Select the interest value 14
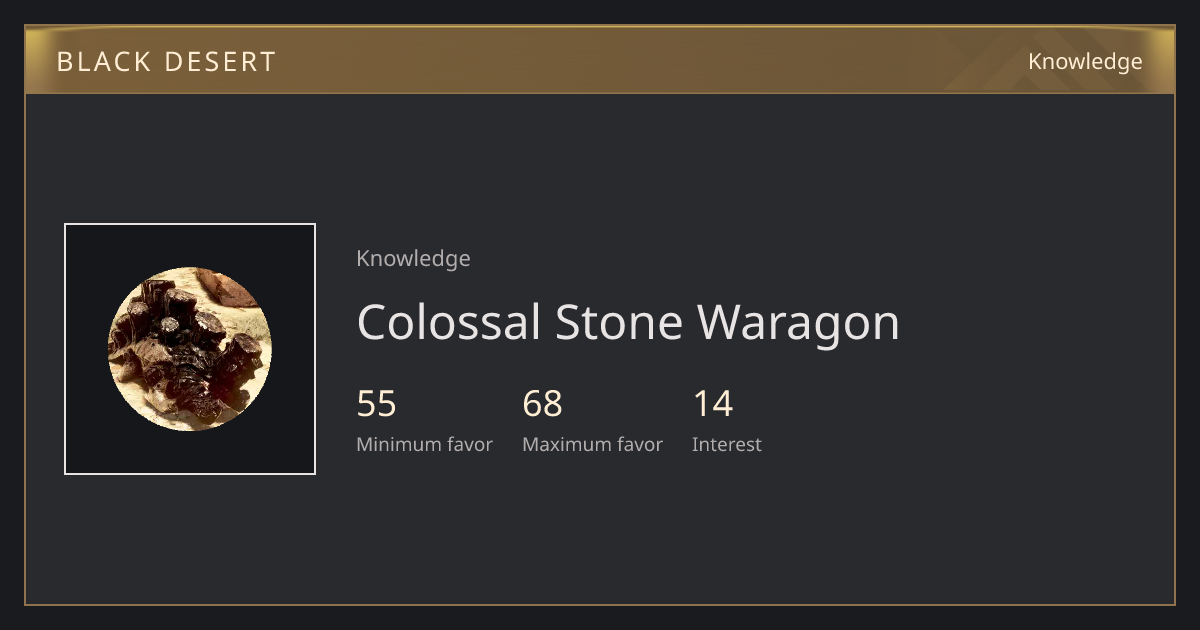 (713, 404)
